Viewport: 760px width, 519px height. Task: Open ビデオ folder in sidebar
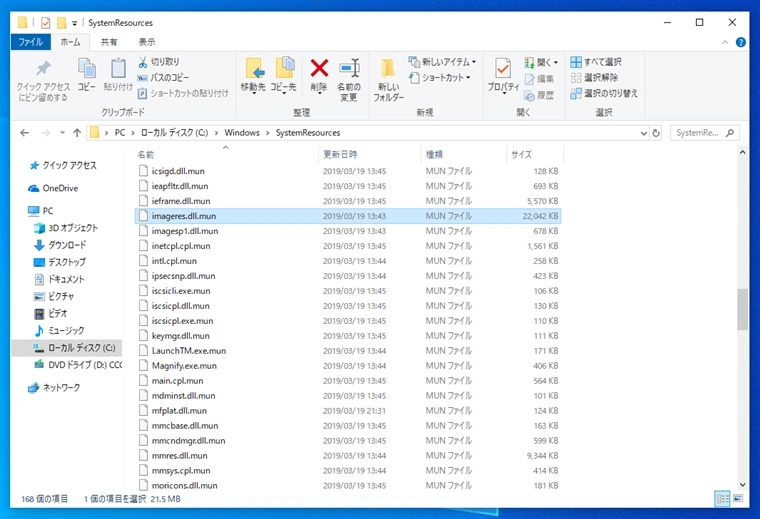click(x=50, y=314)
